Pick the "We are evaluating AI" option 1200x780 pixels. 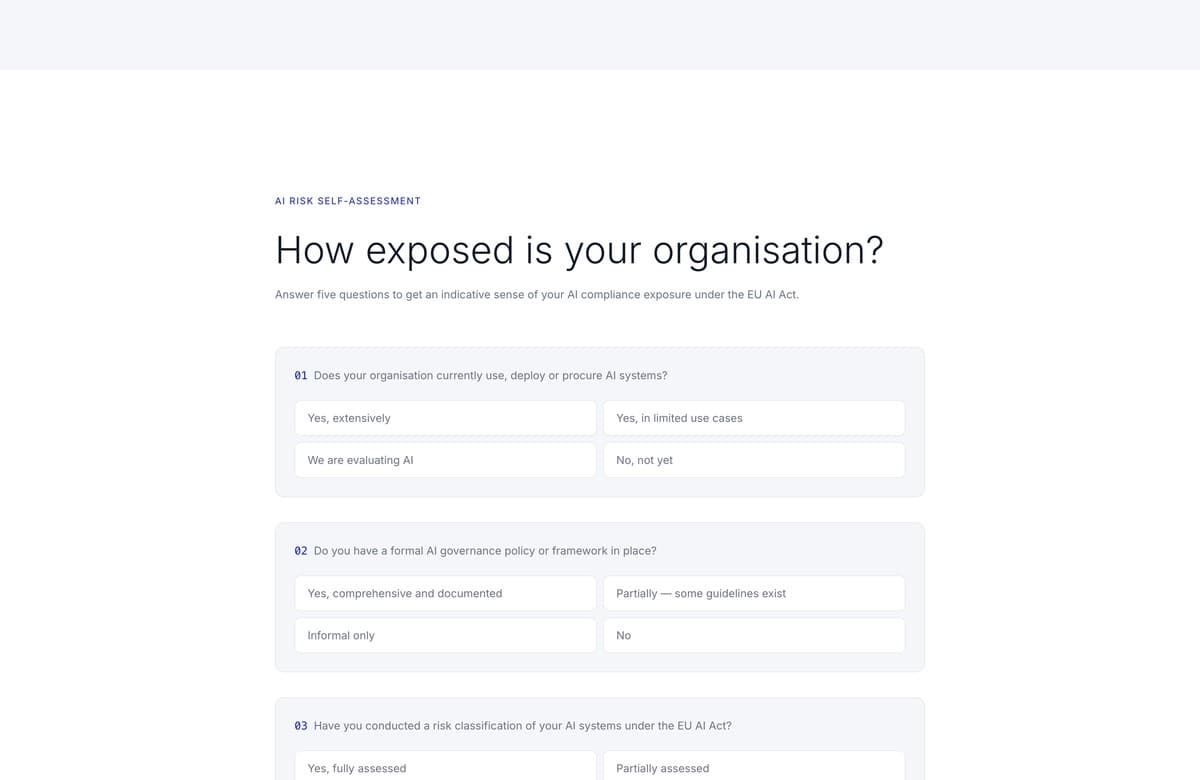pos(445,460)
